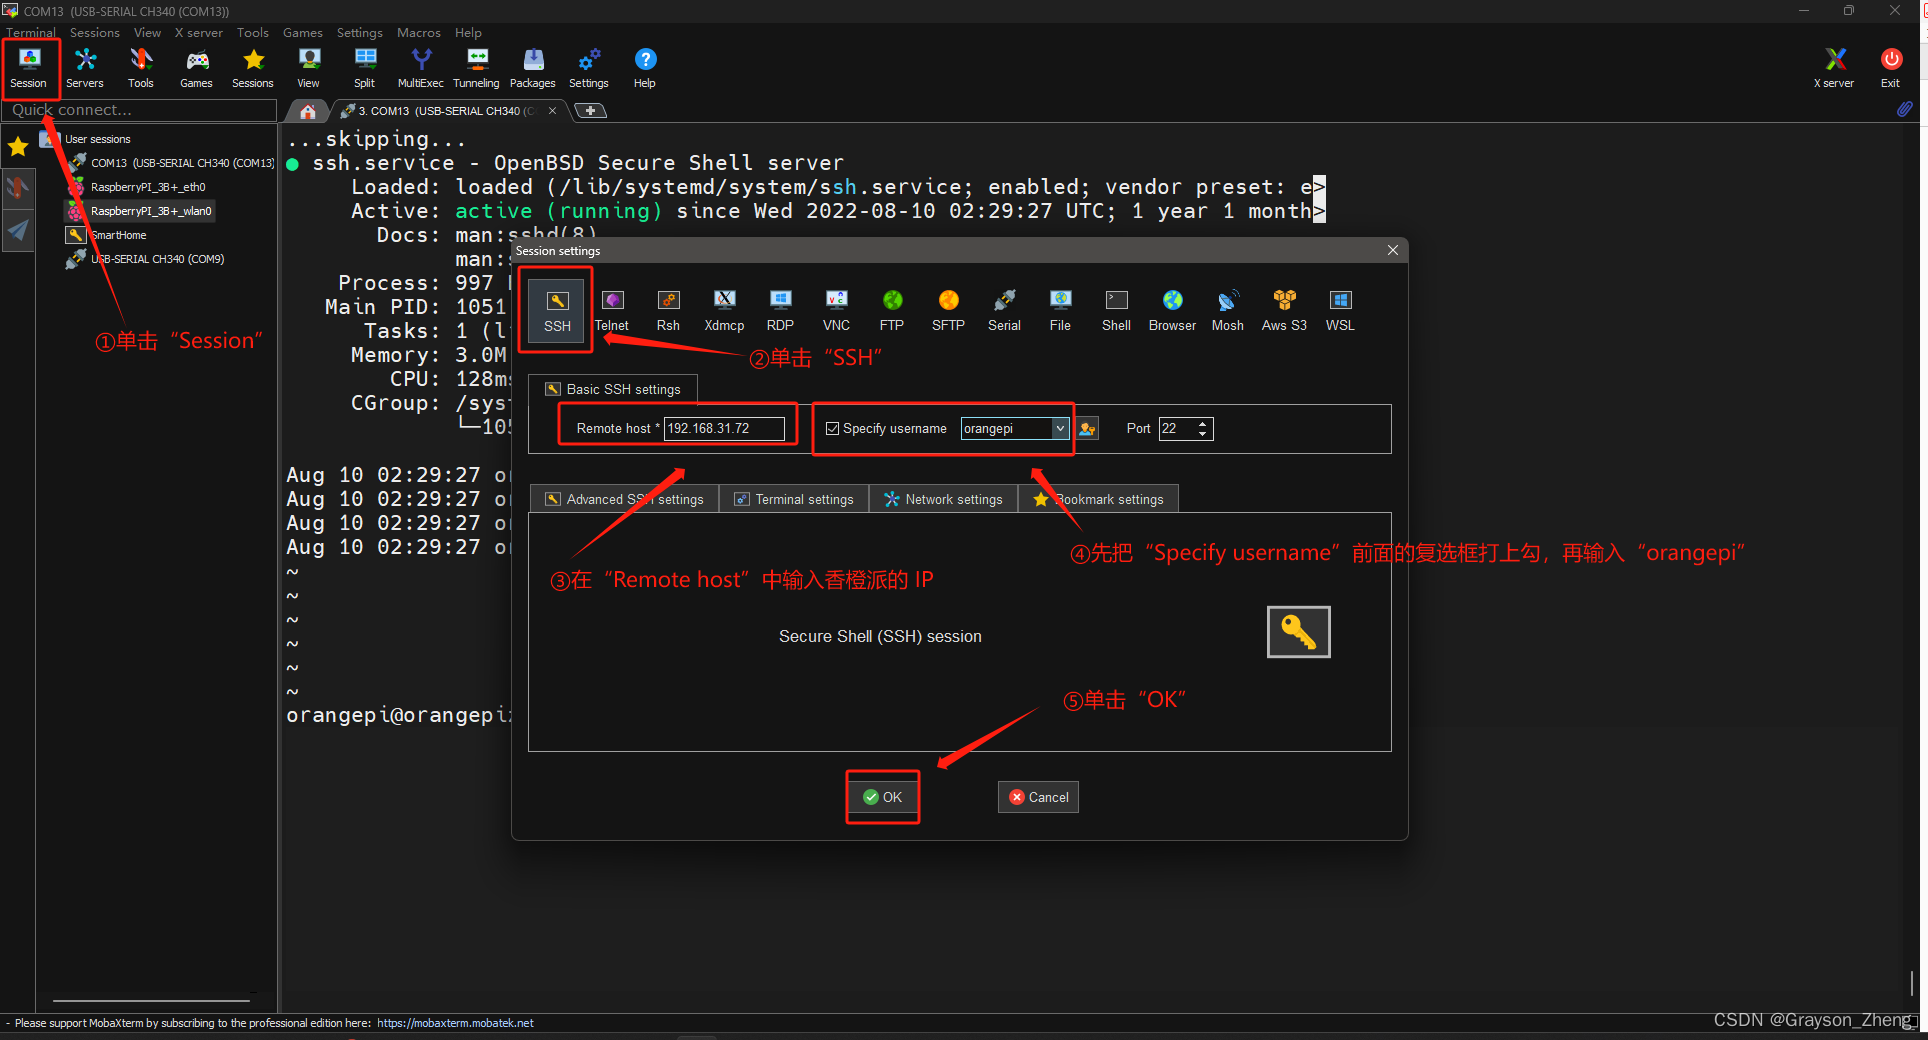Select the COM13 USB-SERIAL CH340 session

[172, 162]
